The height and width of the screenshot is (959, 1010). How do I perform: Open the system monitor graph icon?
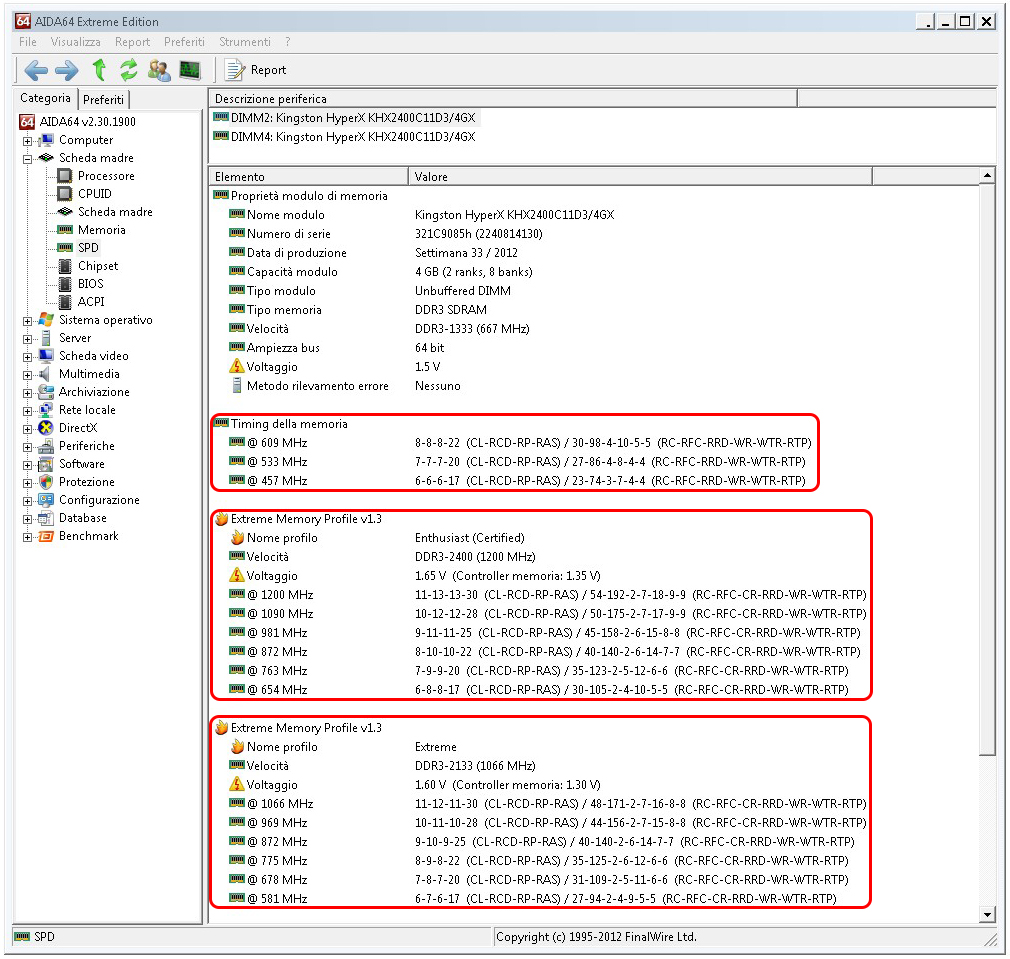point(190,70)
